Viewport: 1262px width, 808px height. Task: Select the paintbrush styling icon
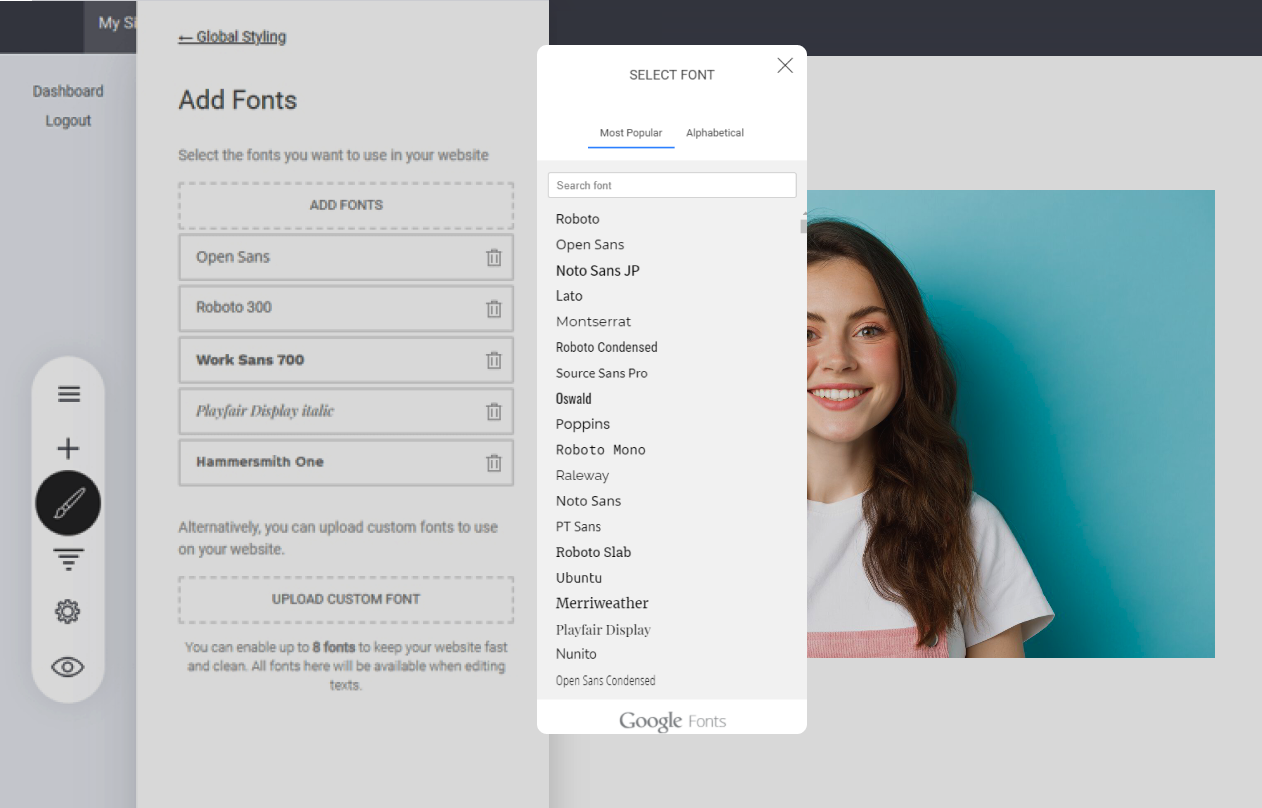click(x=68, y=503)
